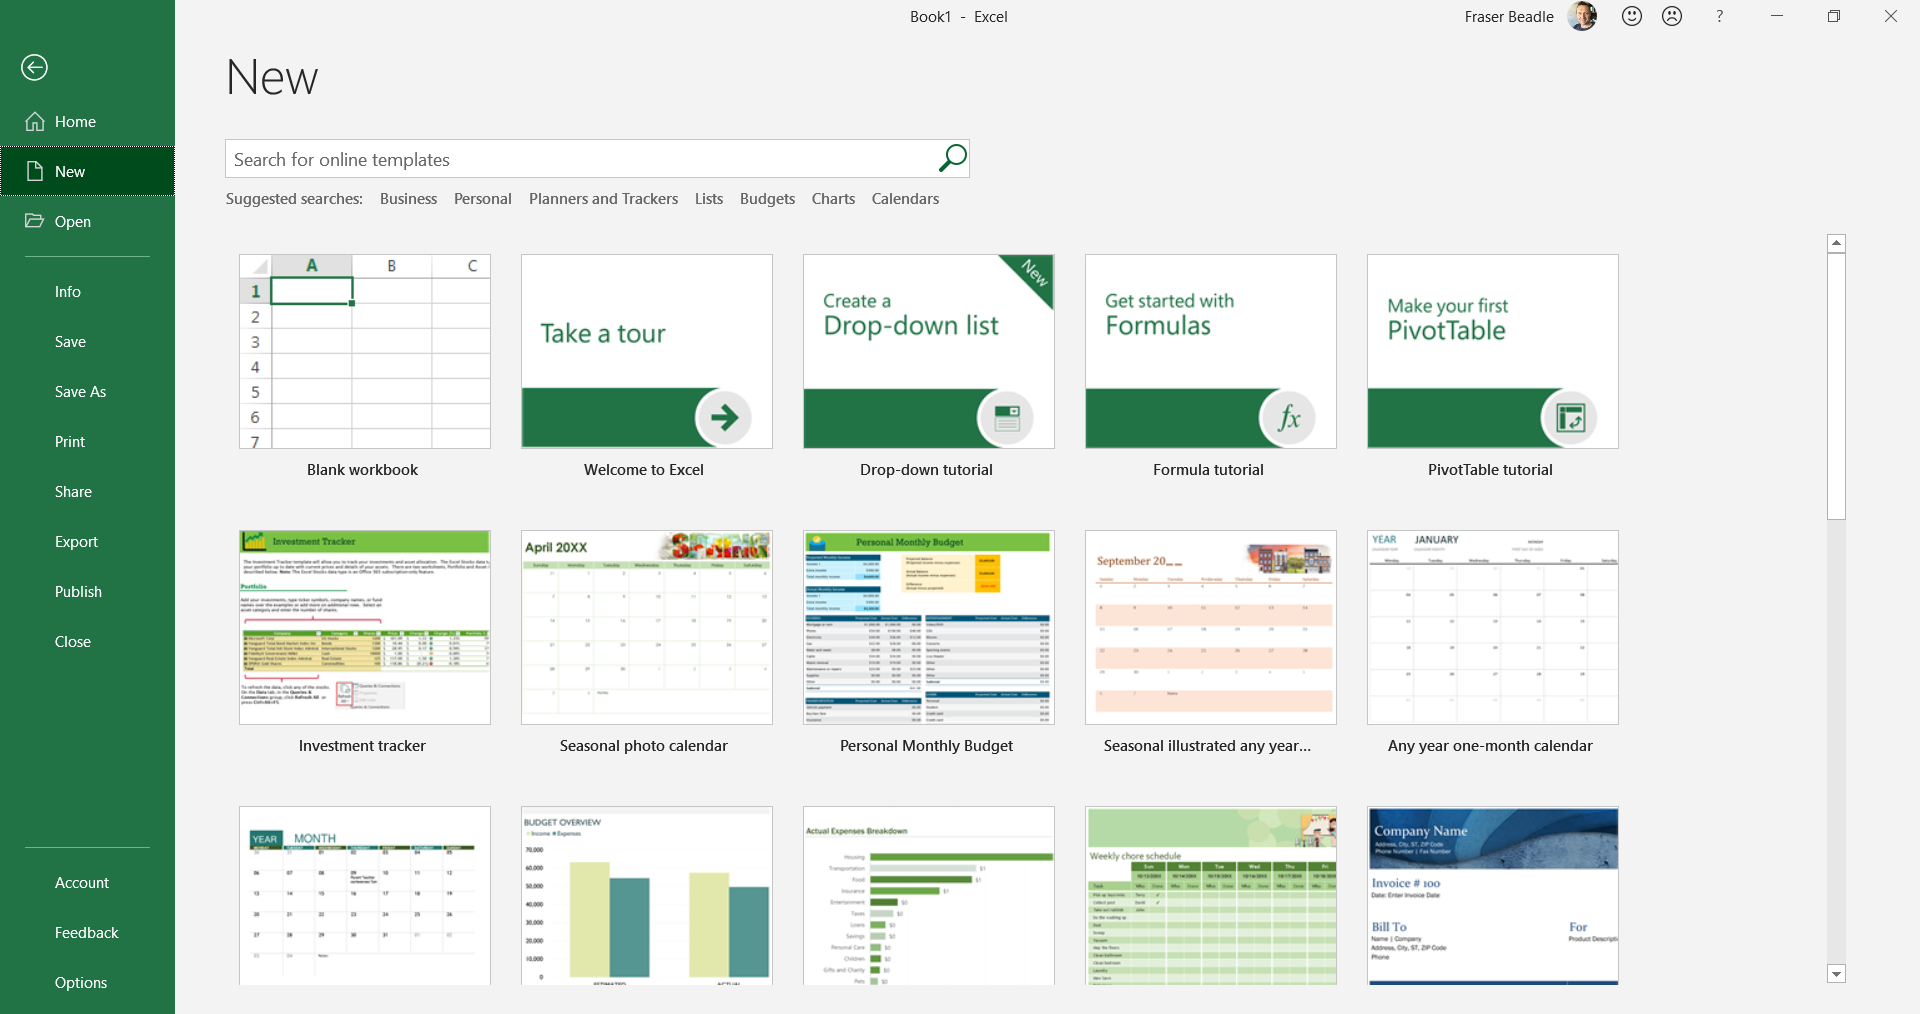Screen dimensions: 1920x1014
Task: Click the scroll down arrow of templates list
Action: click(1836, 974)
